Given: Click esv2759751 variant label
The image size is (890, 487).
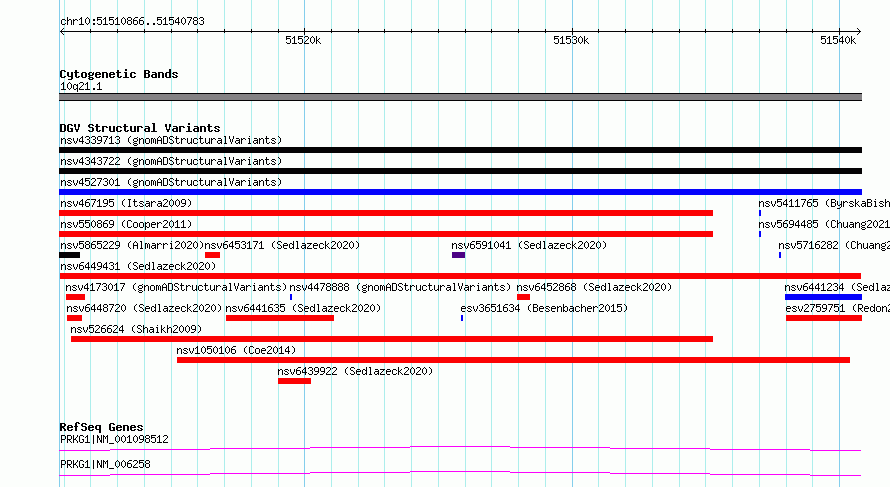Looking at the screenshot, I should tap(838, 308).
